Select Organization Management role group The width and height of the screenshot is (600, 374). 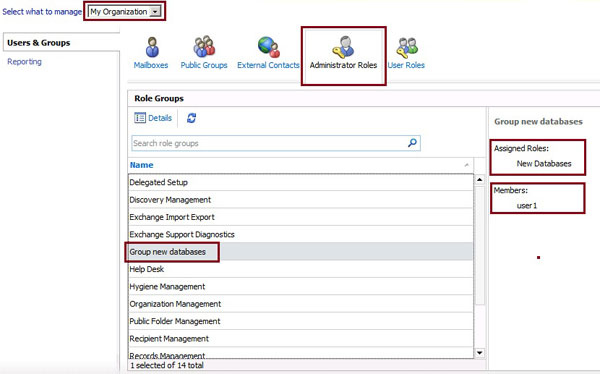pos(301,304)
